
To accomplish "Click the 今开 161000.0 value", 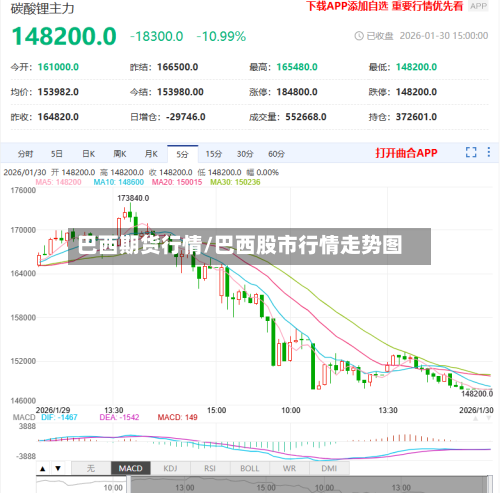I will point(58,67).
